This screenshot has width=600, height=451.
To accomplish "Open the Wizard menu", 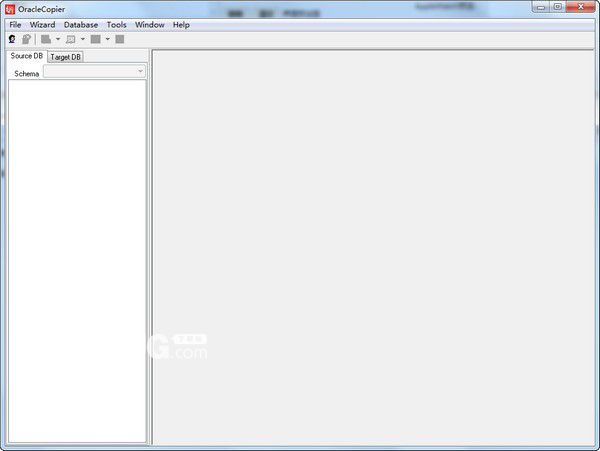I will pos(42,25).
